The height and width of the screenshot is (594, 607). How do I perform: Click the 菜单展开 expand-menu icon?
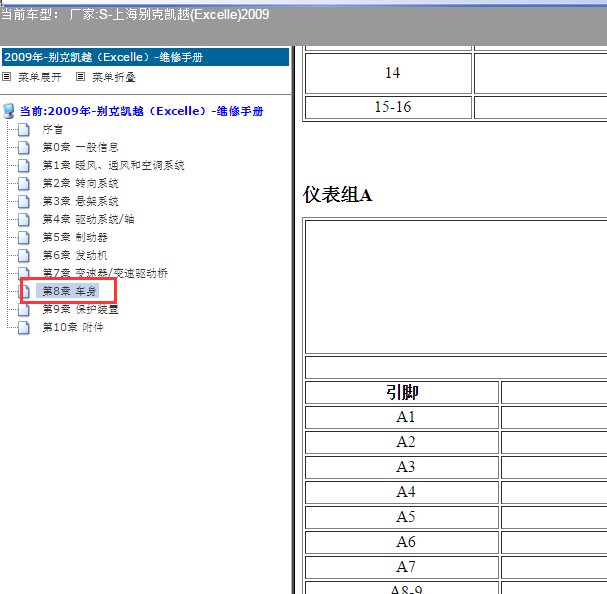[7, 77]
